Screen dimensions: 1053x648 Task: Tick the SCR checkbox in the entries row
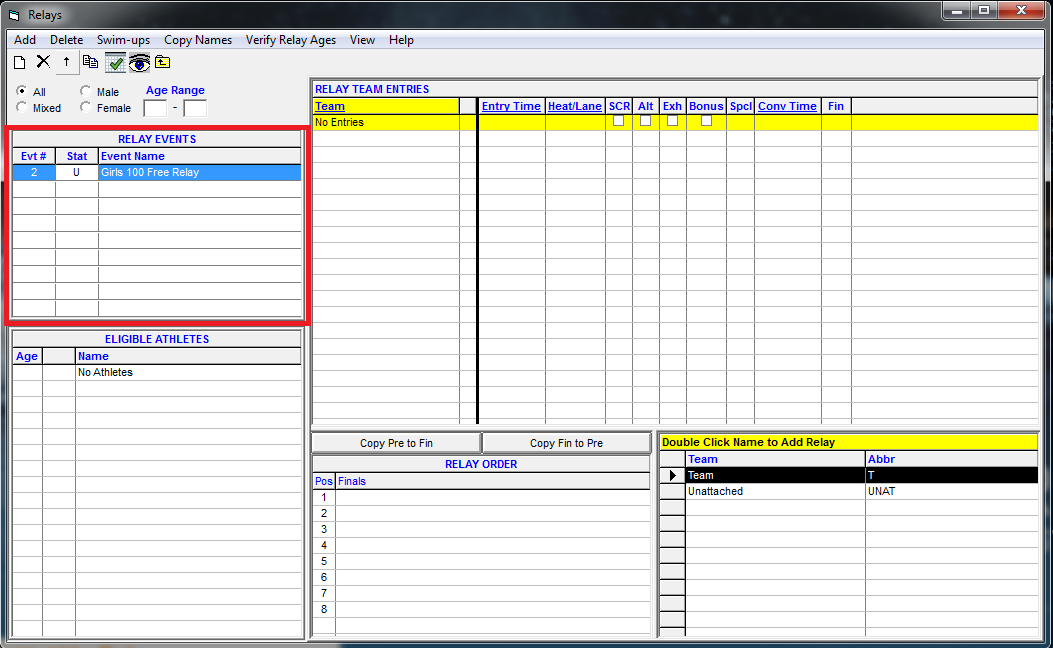619,121
